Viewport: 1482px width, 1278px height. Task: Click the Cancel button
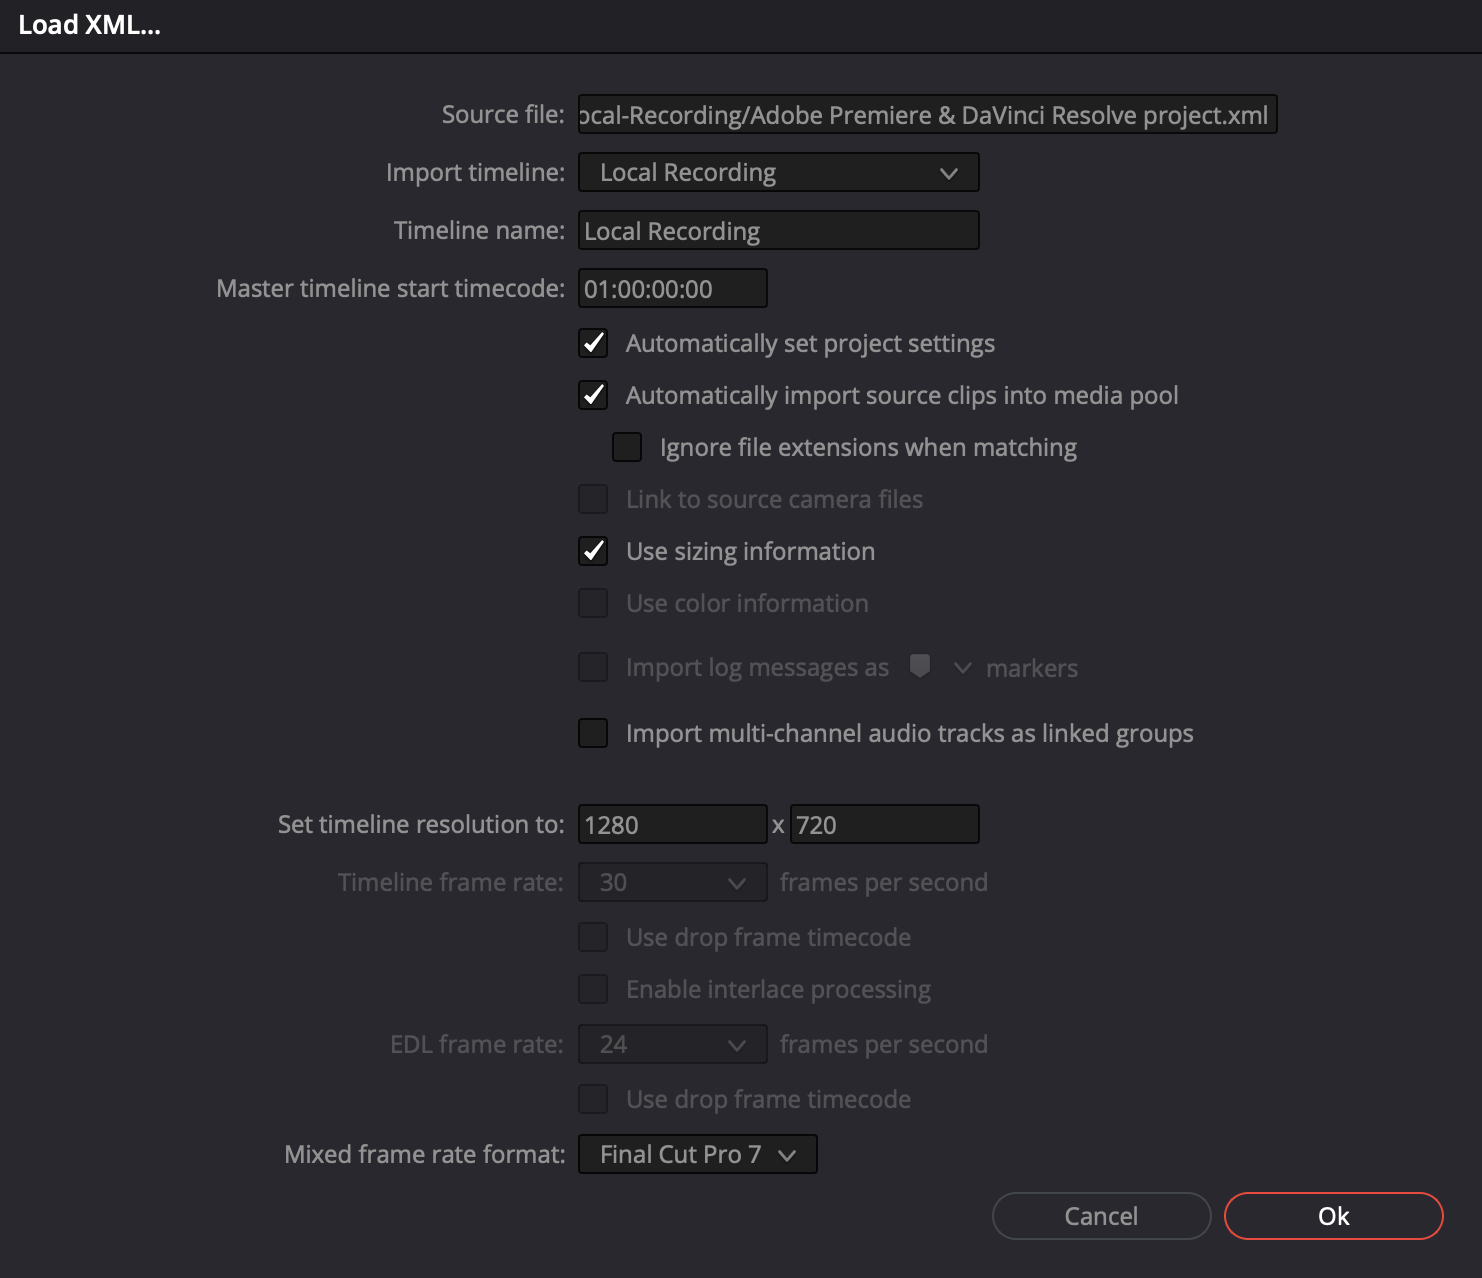point(1101,1216)
